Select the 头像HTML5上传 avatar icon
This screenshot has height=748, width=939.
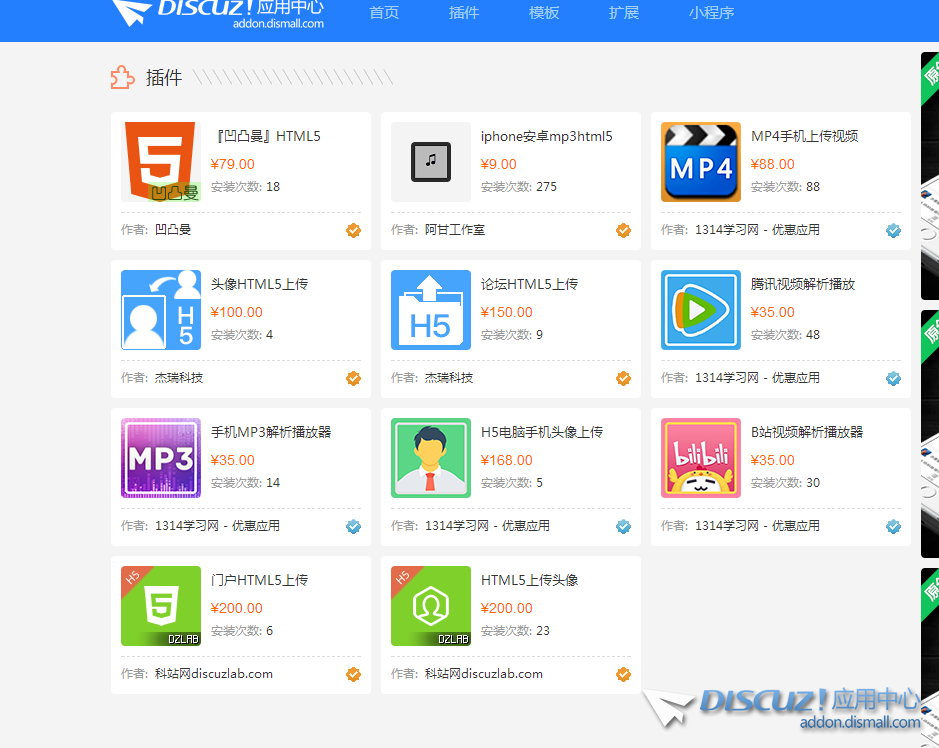[160, 310]
